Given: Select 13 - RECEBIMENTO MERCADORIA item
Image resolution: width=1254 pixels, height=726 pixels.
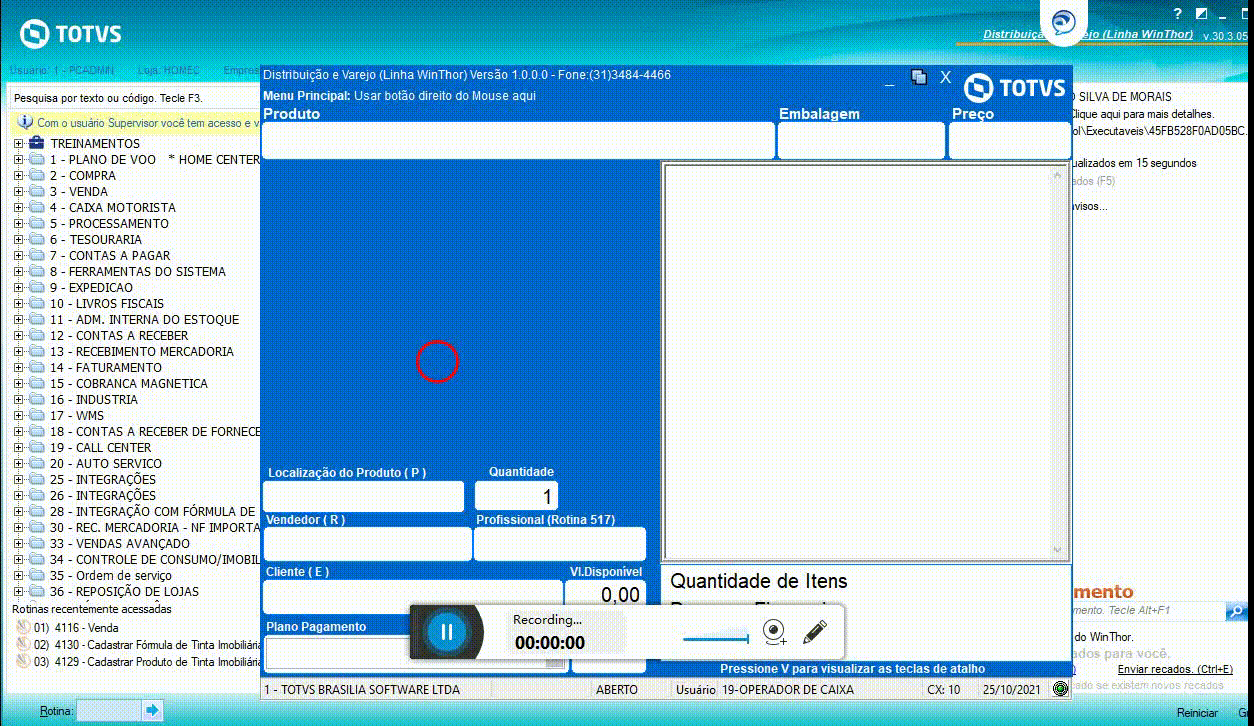Looking at the screenshot, I should point(142,351).
